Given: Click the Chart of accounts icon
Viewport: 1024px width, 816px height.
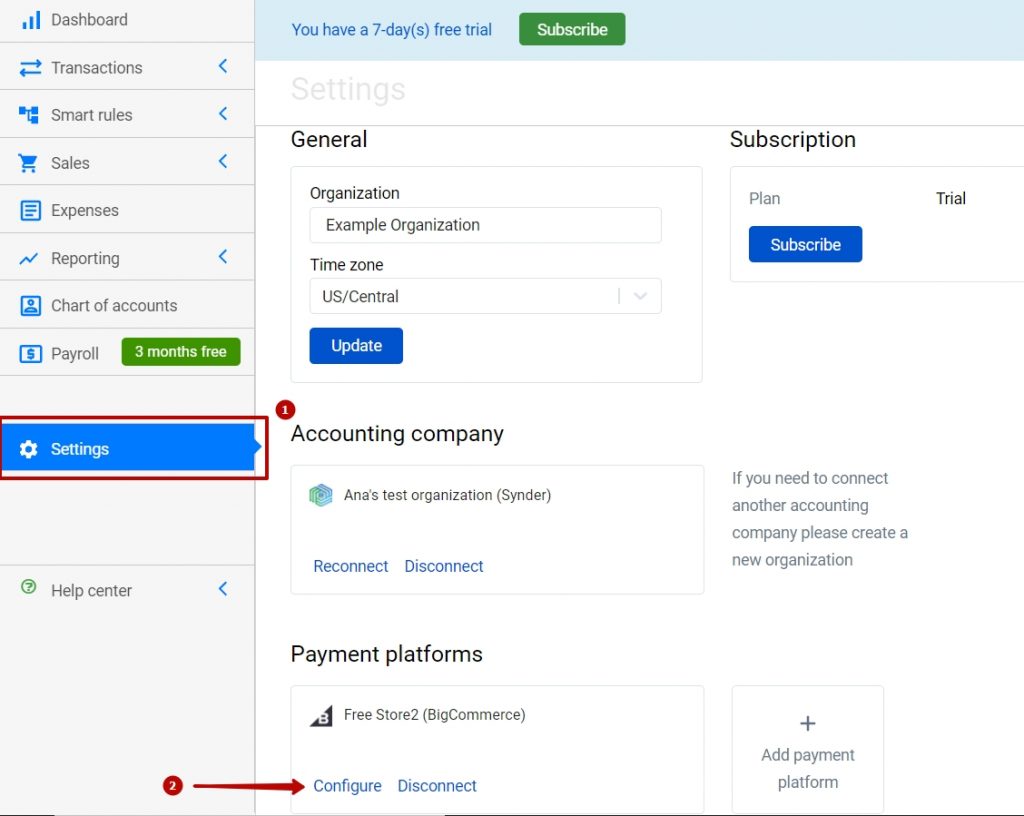Looking at the screenshot, I should pyautogui.click(x=30, y=306).
